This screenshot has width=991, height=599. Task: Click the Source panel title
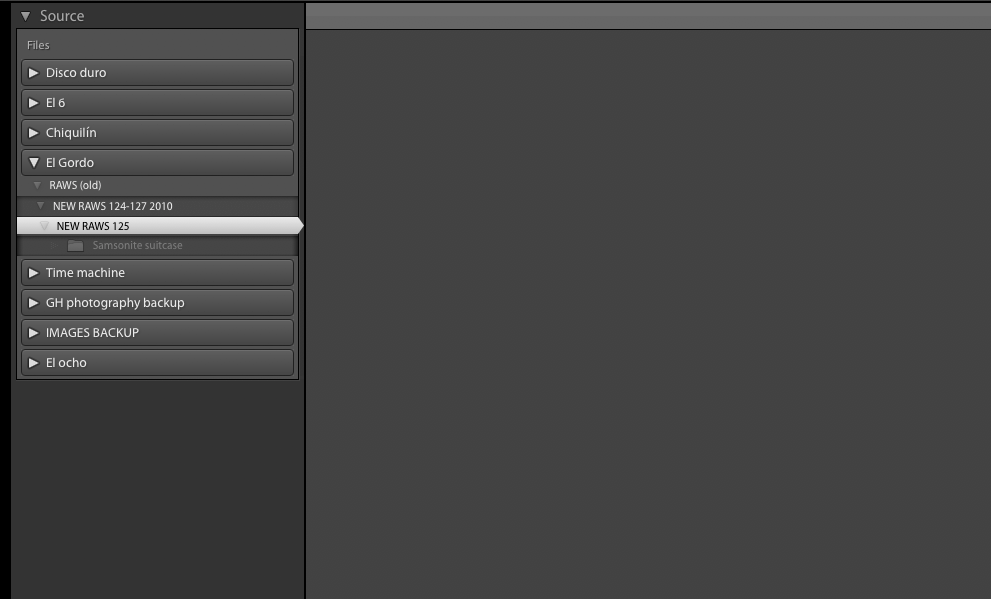tap(62, 16)
